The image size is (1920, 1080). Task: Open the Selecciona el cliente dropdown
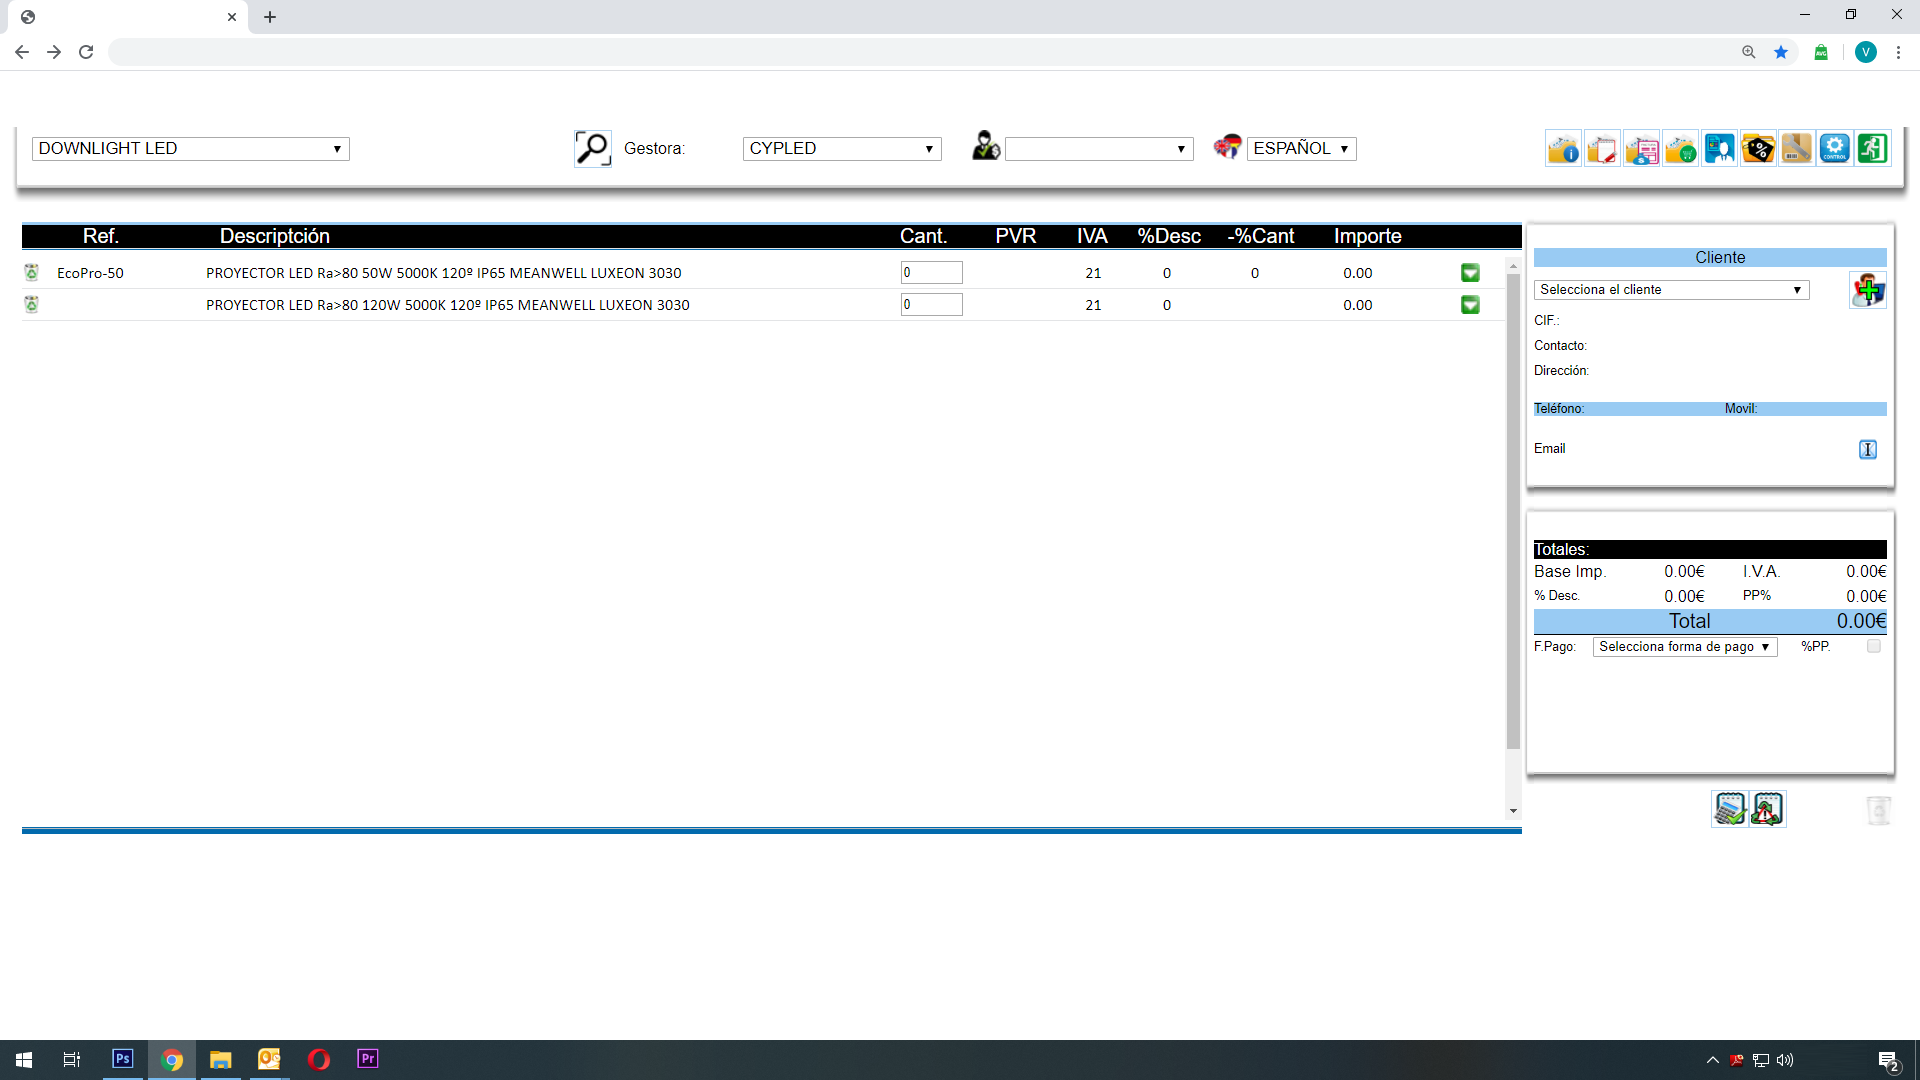click(x=1671, y=290)
